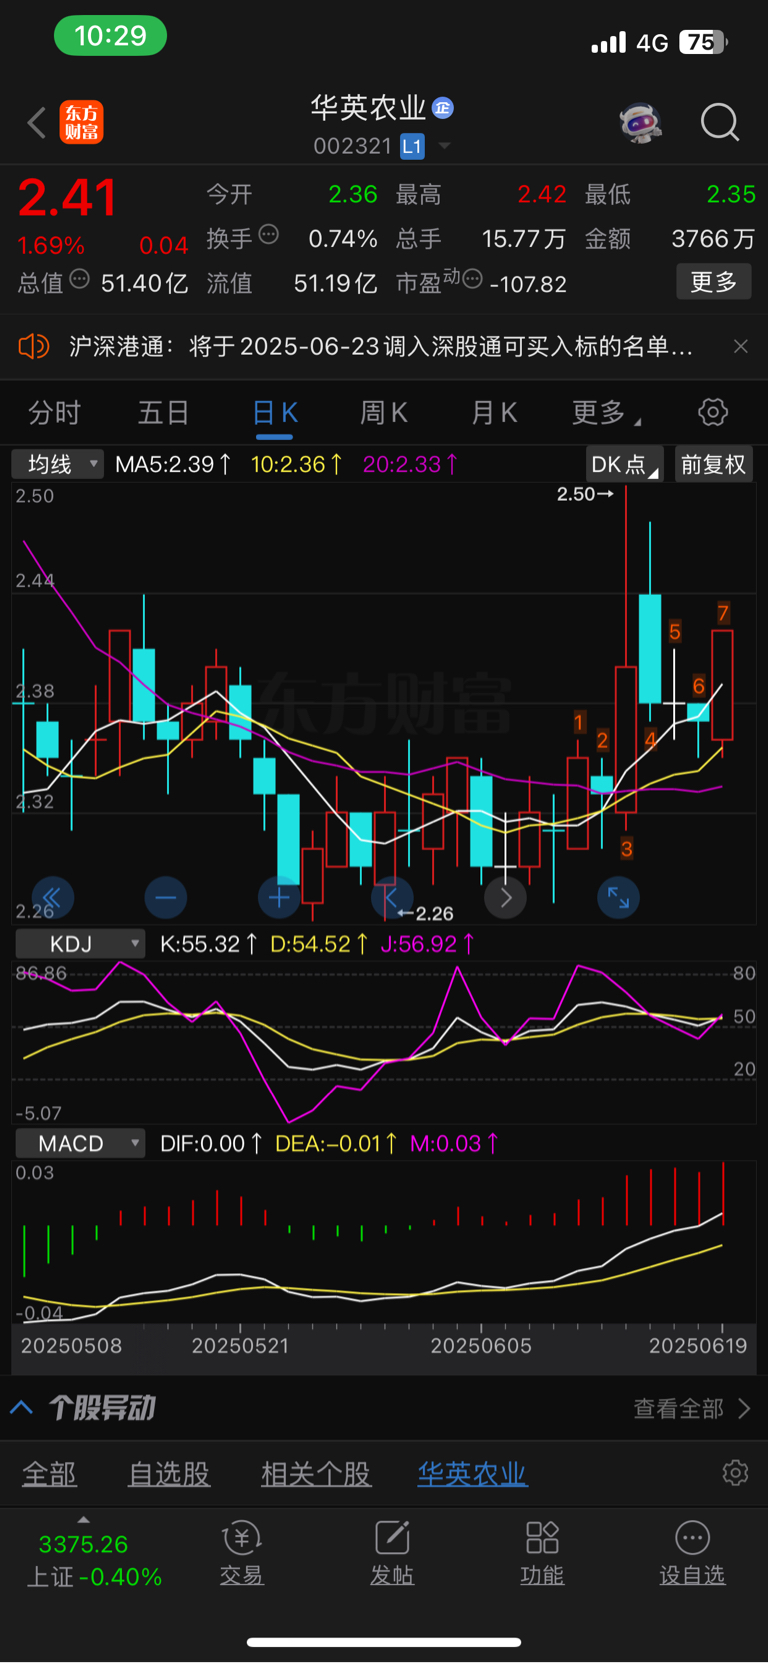This screenshot has width=768, height=1663.
Task: Open the 均线 indicator dropdown
Action: (58, 464)
